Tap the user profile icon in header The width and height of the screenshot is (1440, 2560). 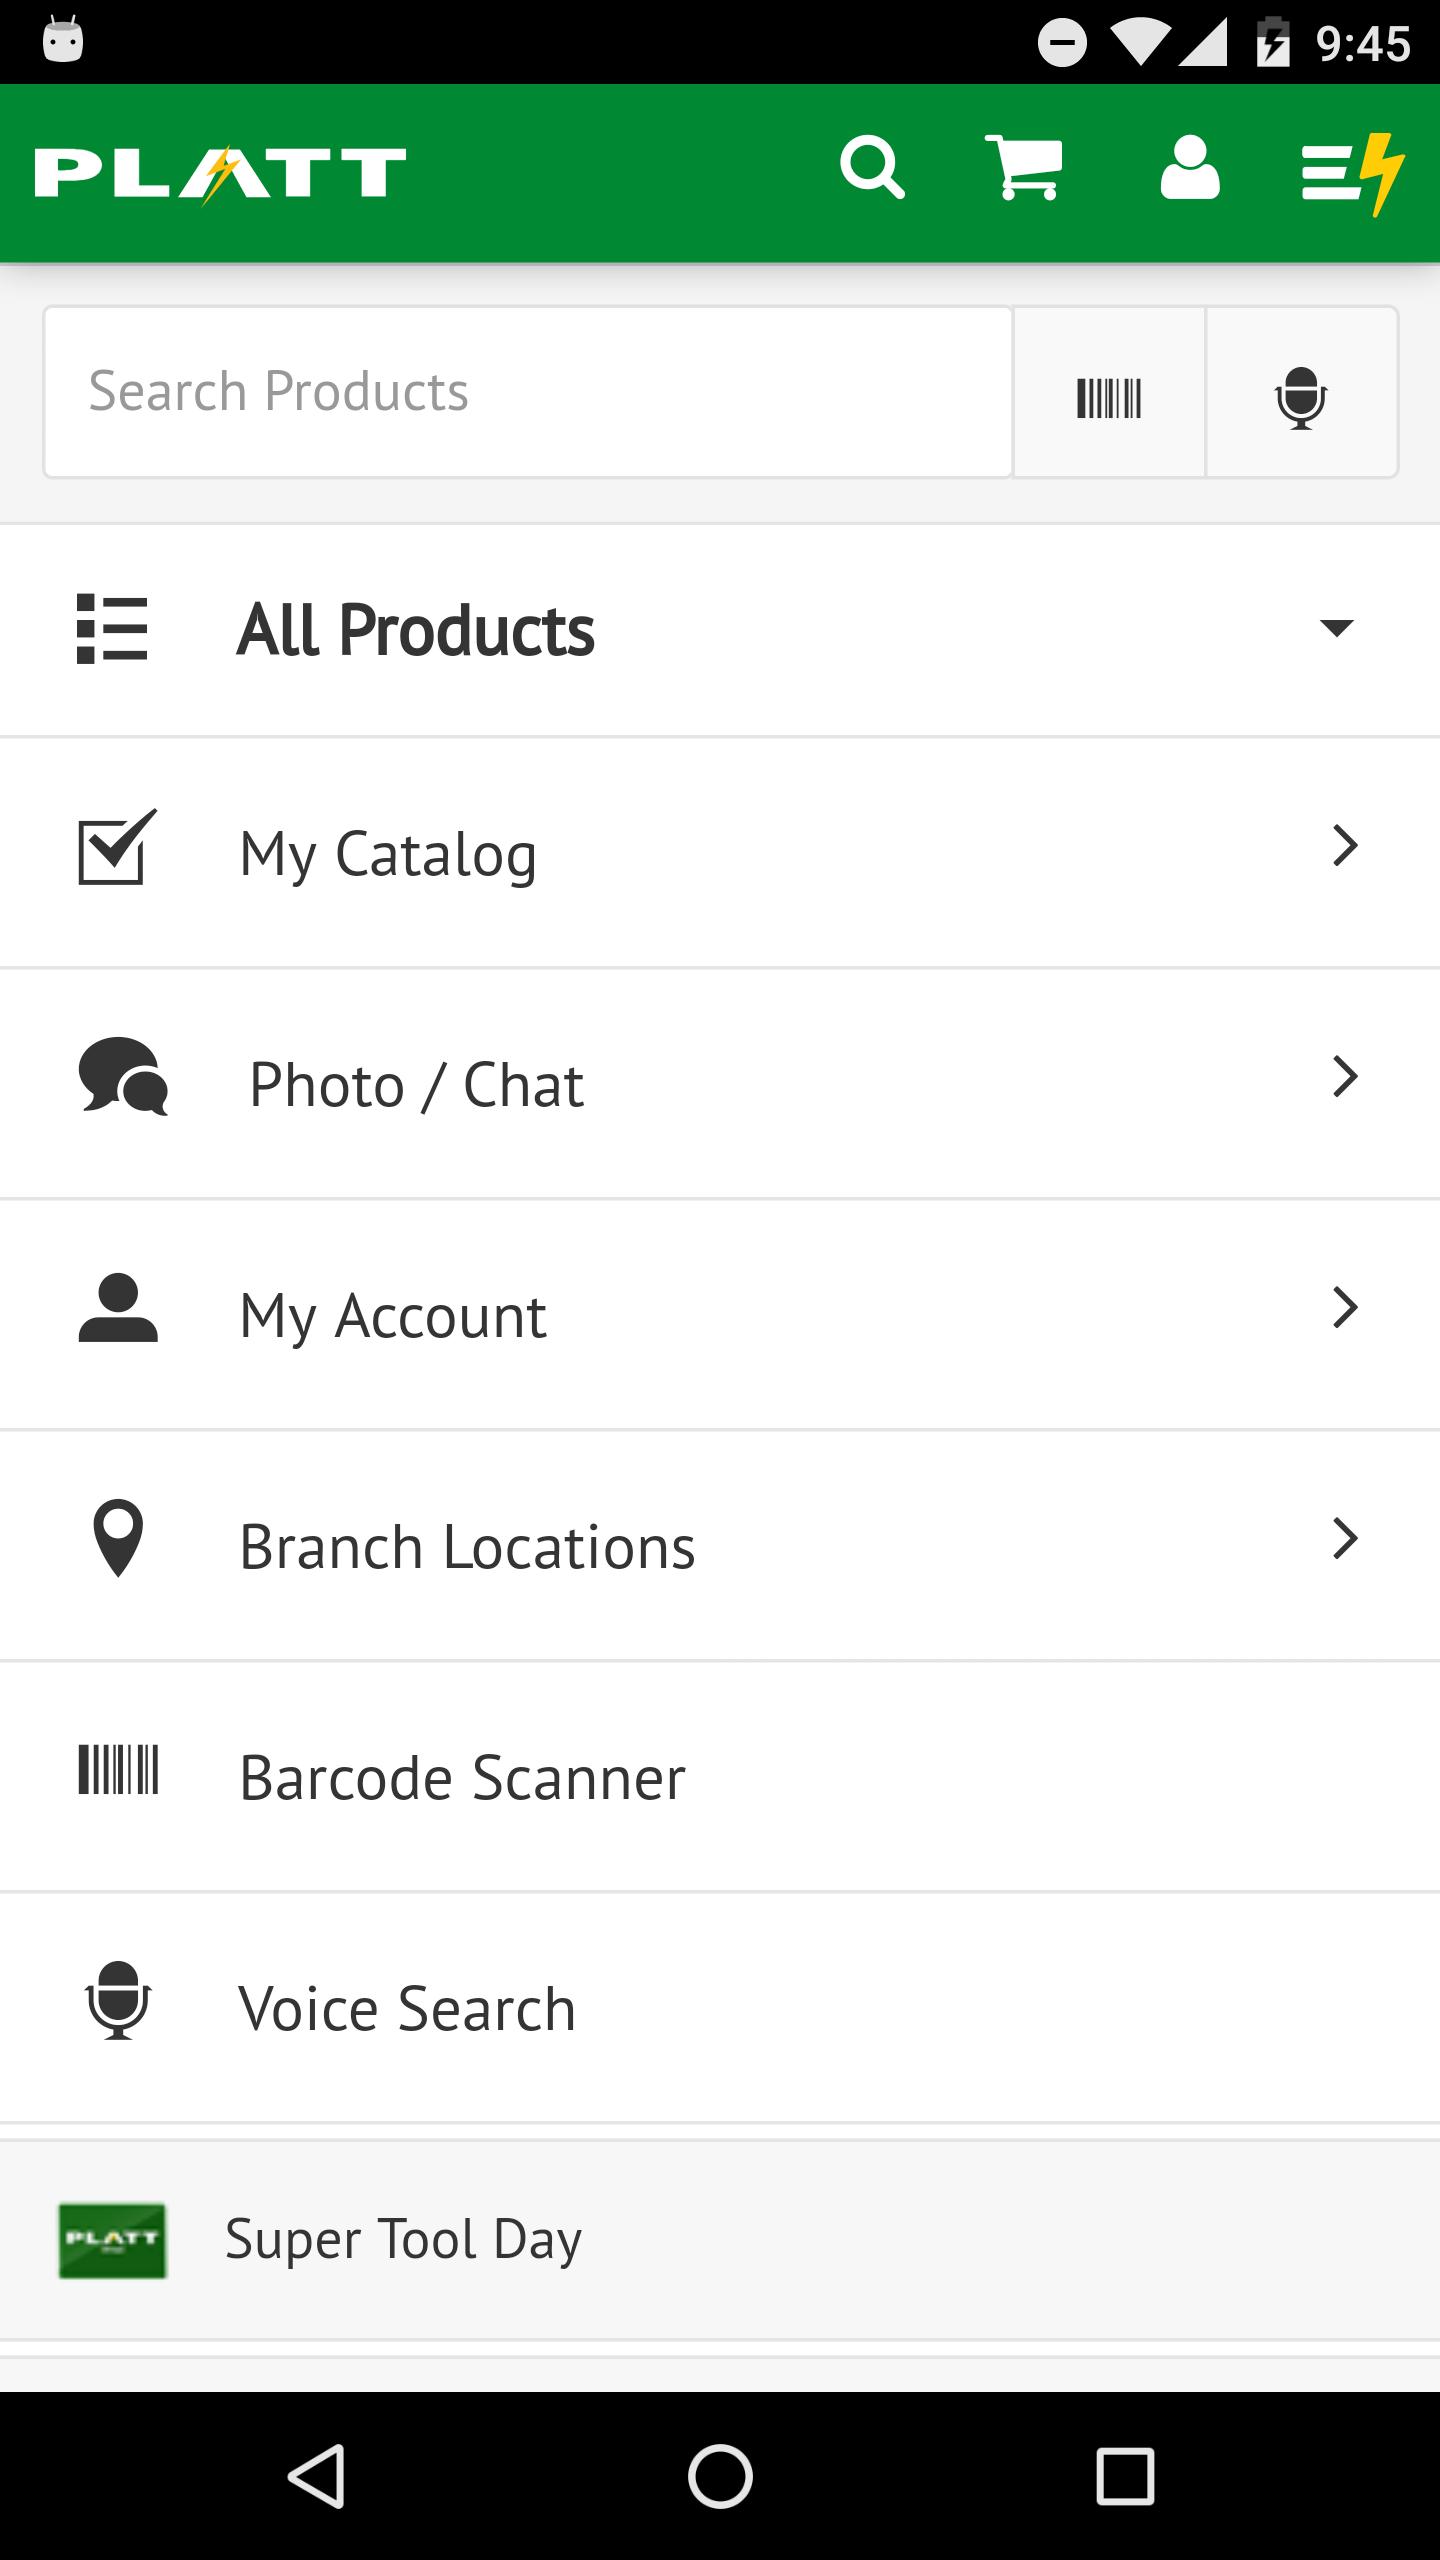1189,169
